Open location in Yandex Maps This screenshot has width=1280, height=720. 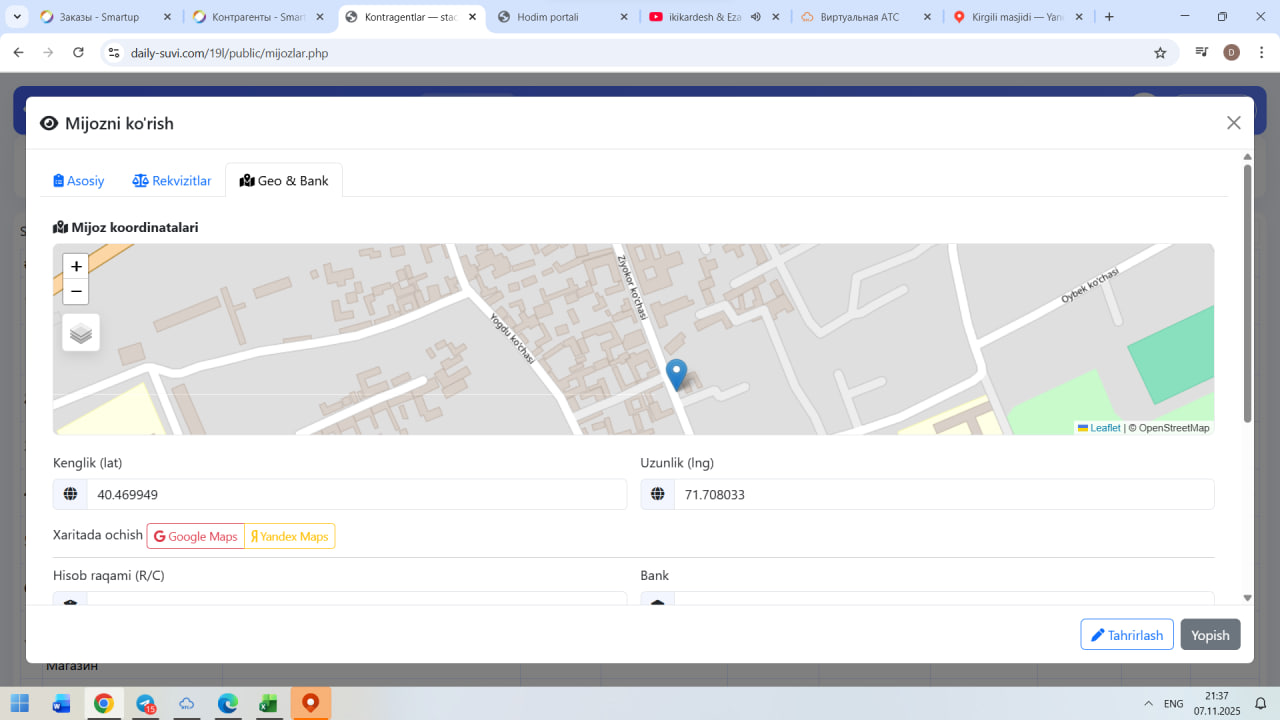click(x=290, y=536)
